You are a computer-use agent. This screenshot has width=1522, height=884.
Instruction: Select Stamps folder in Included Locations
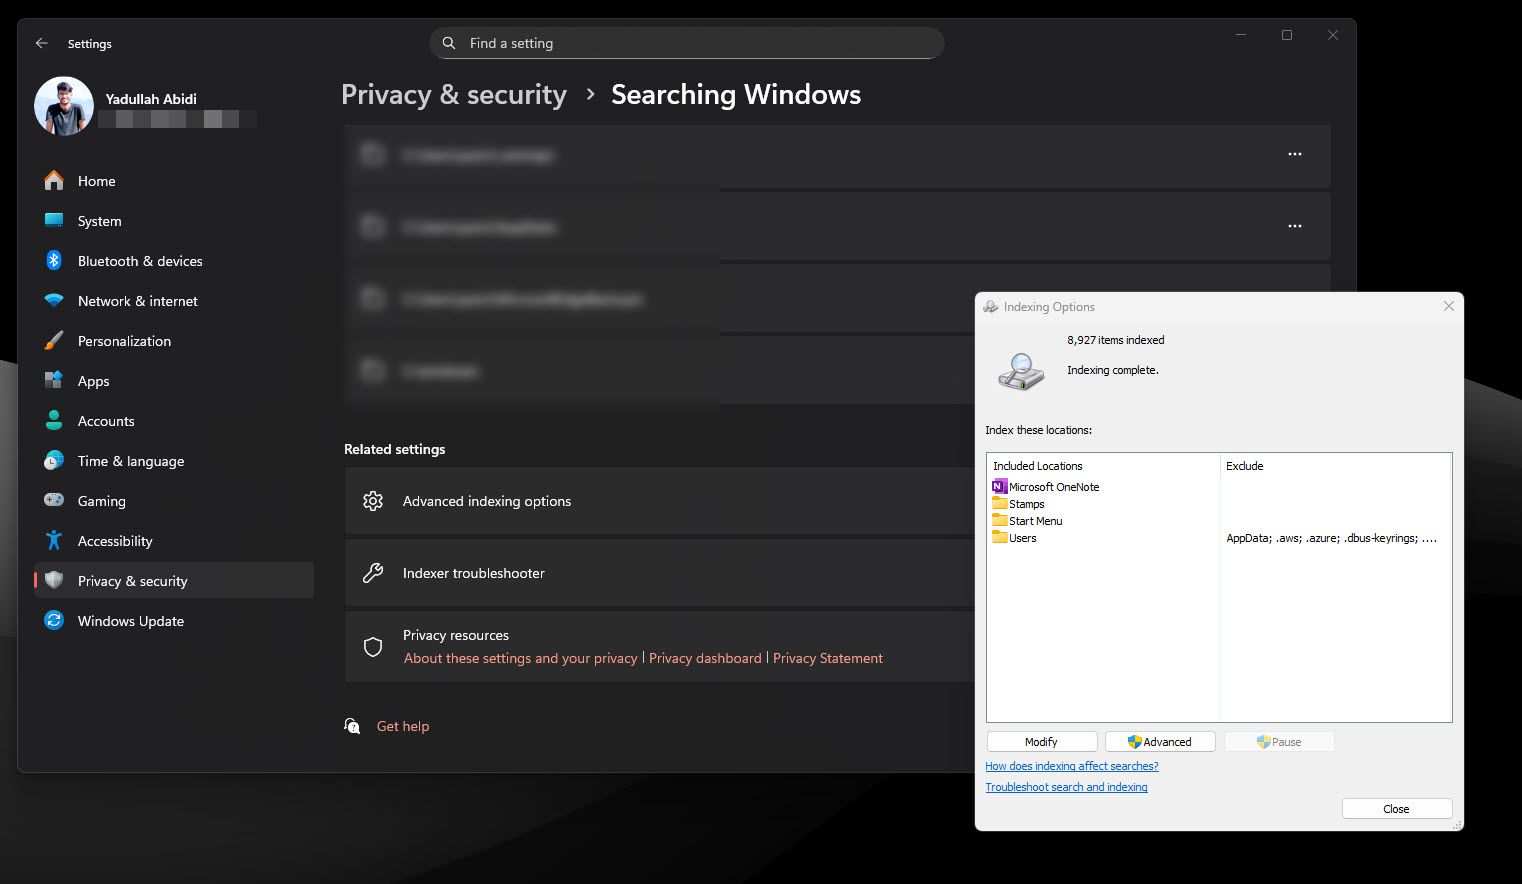1019,504
